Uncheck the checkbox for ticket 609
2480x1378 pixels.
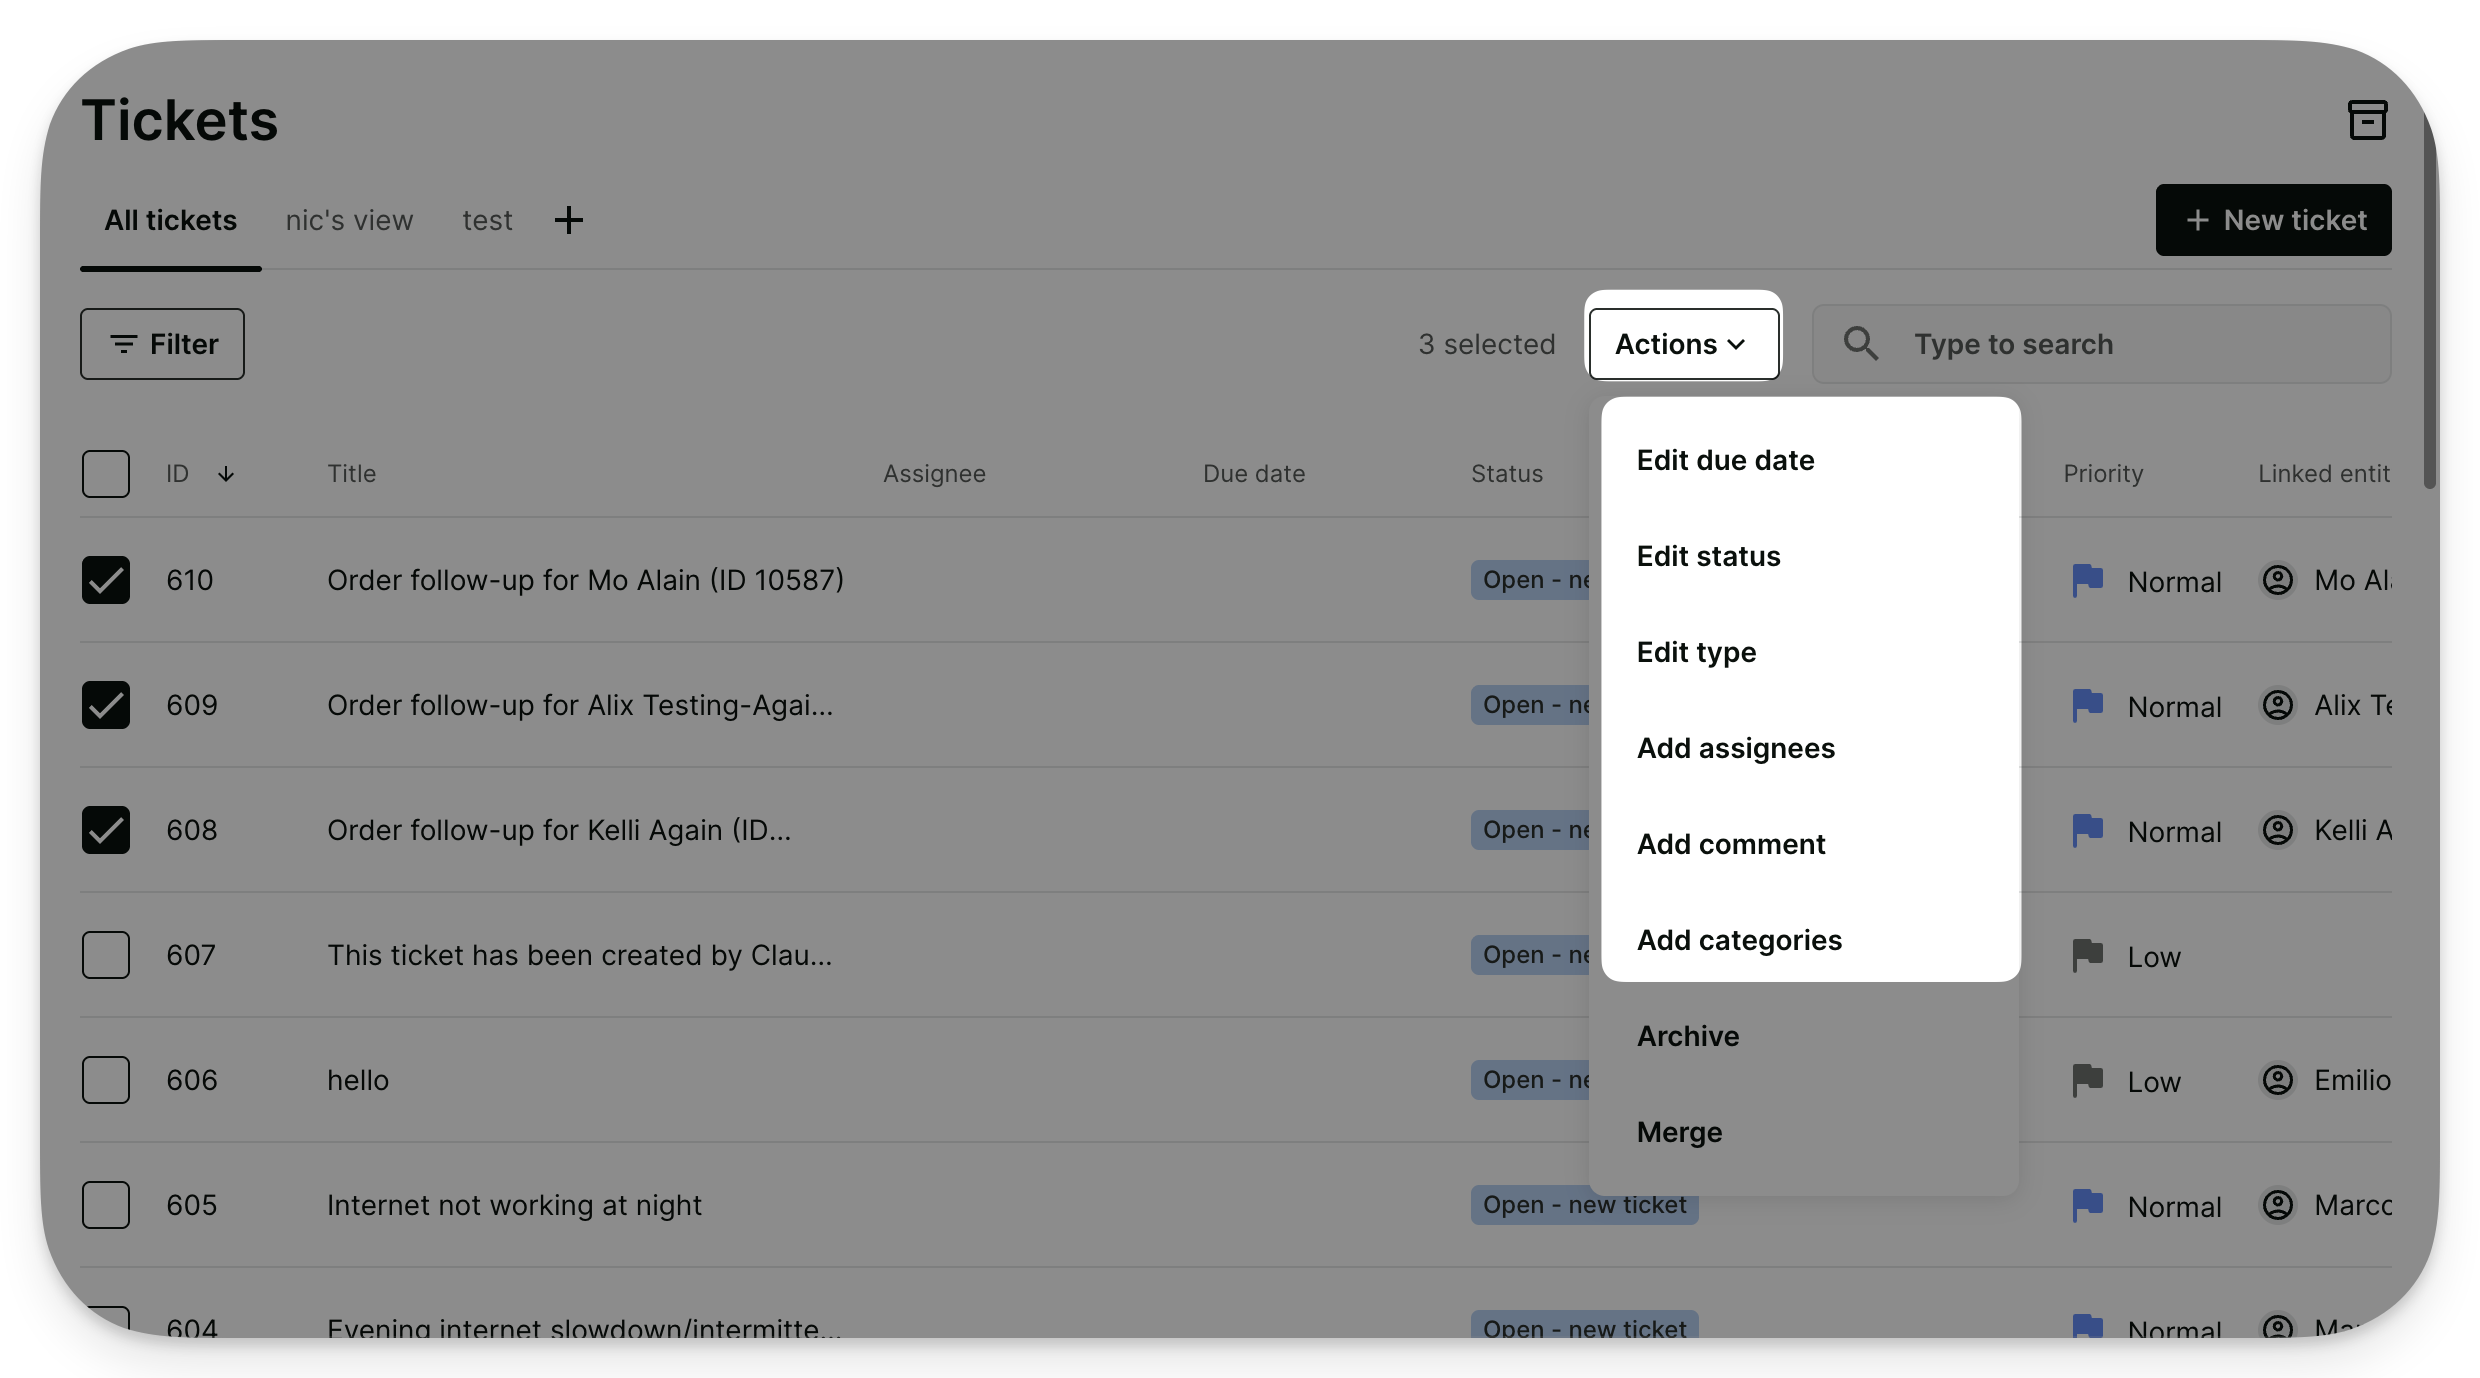pyautogui.click(x=106, y=705)
